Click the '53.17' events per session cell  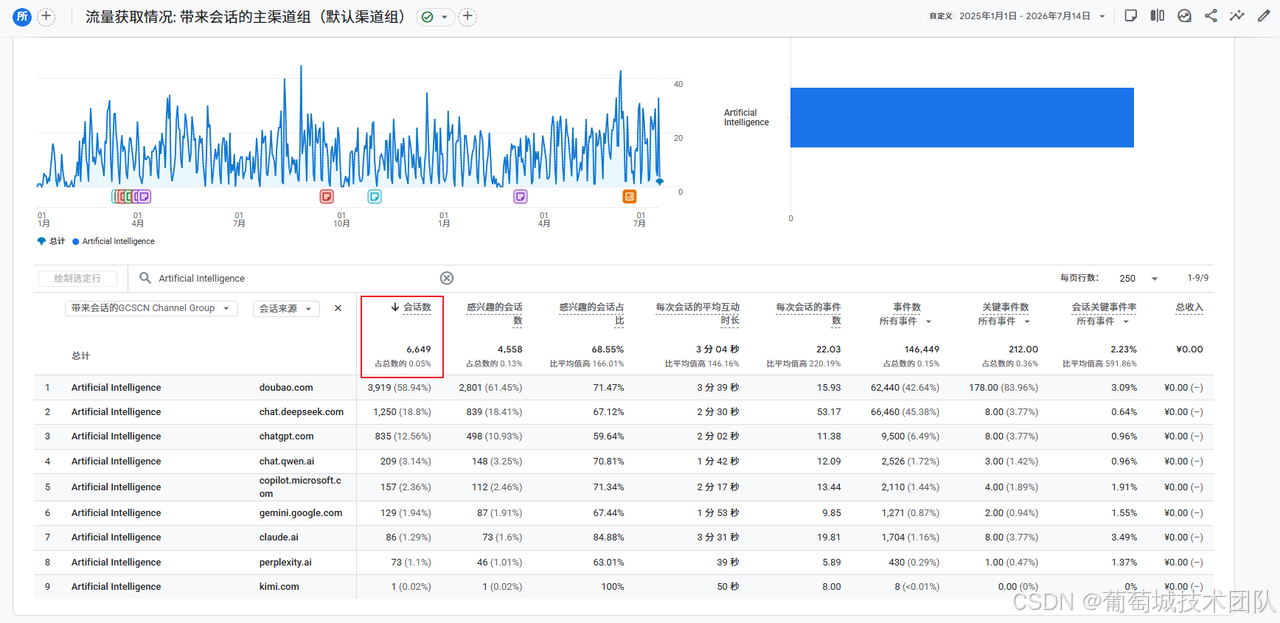[x=829, y=412]
